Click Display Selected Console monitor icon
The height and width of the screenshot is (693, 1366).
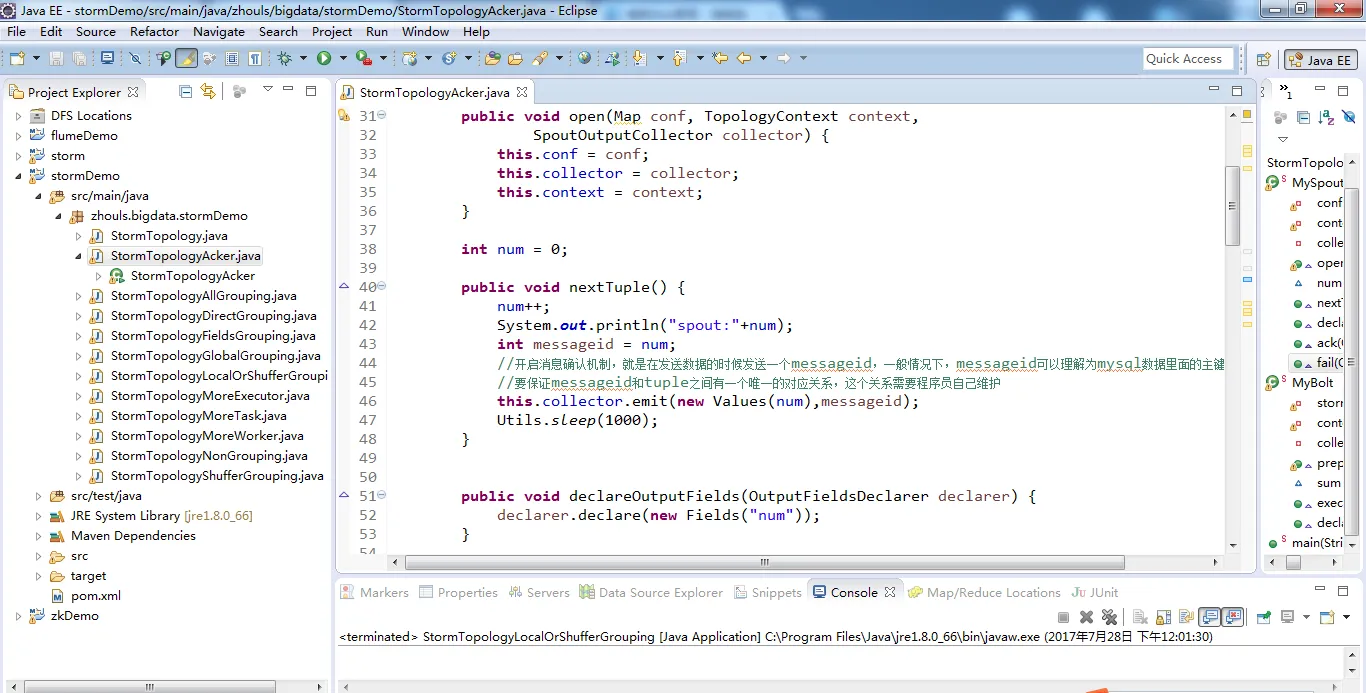[1287, 617]
